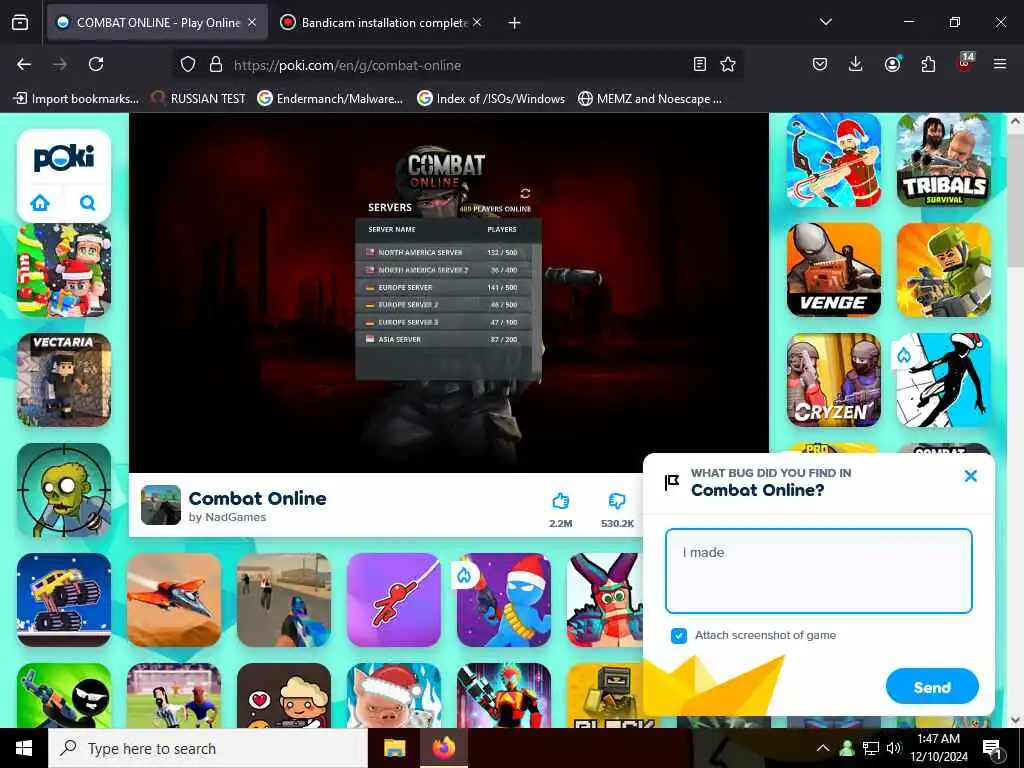This screenshot has width=1024, height=768.
Task: Select North America Server row
Action: click(x=444, y=252)
